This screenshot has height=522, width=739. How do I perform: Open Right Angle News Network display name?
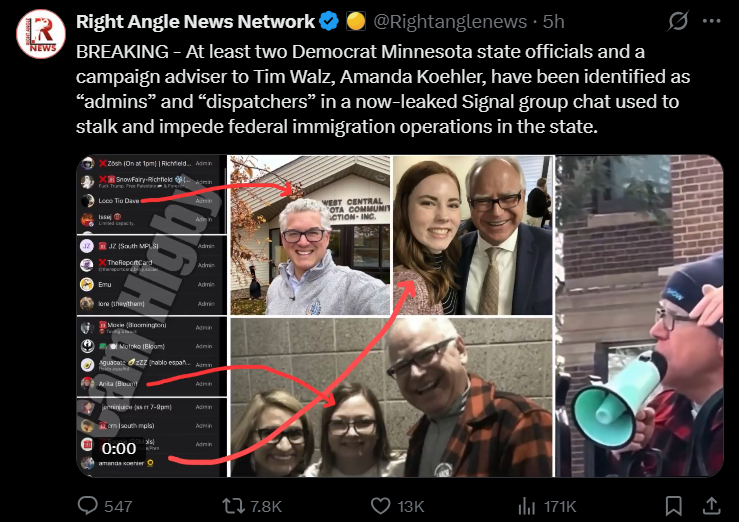point(195,22)
